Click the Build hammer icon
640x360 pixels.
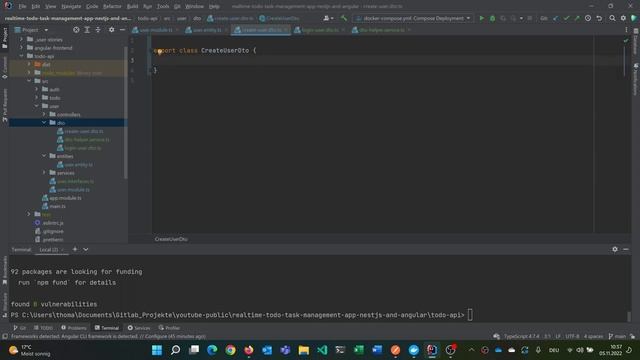(x=344, y=18)
